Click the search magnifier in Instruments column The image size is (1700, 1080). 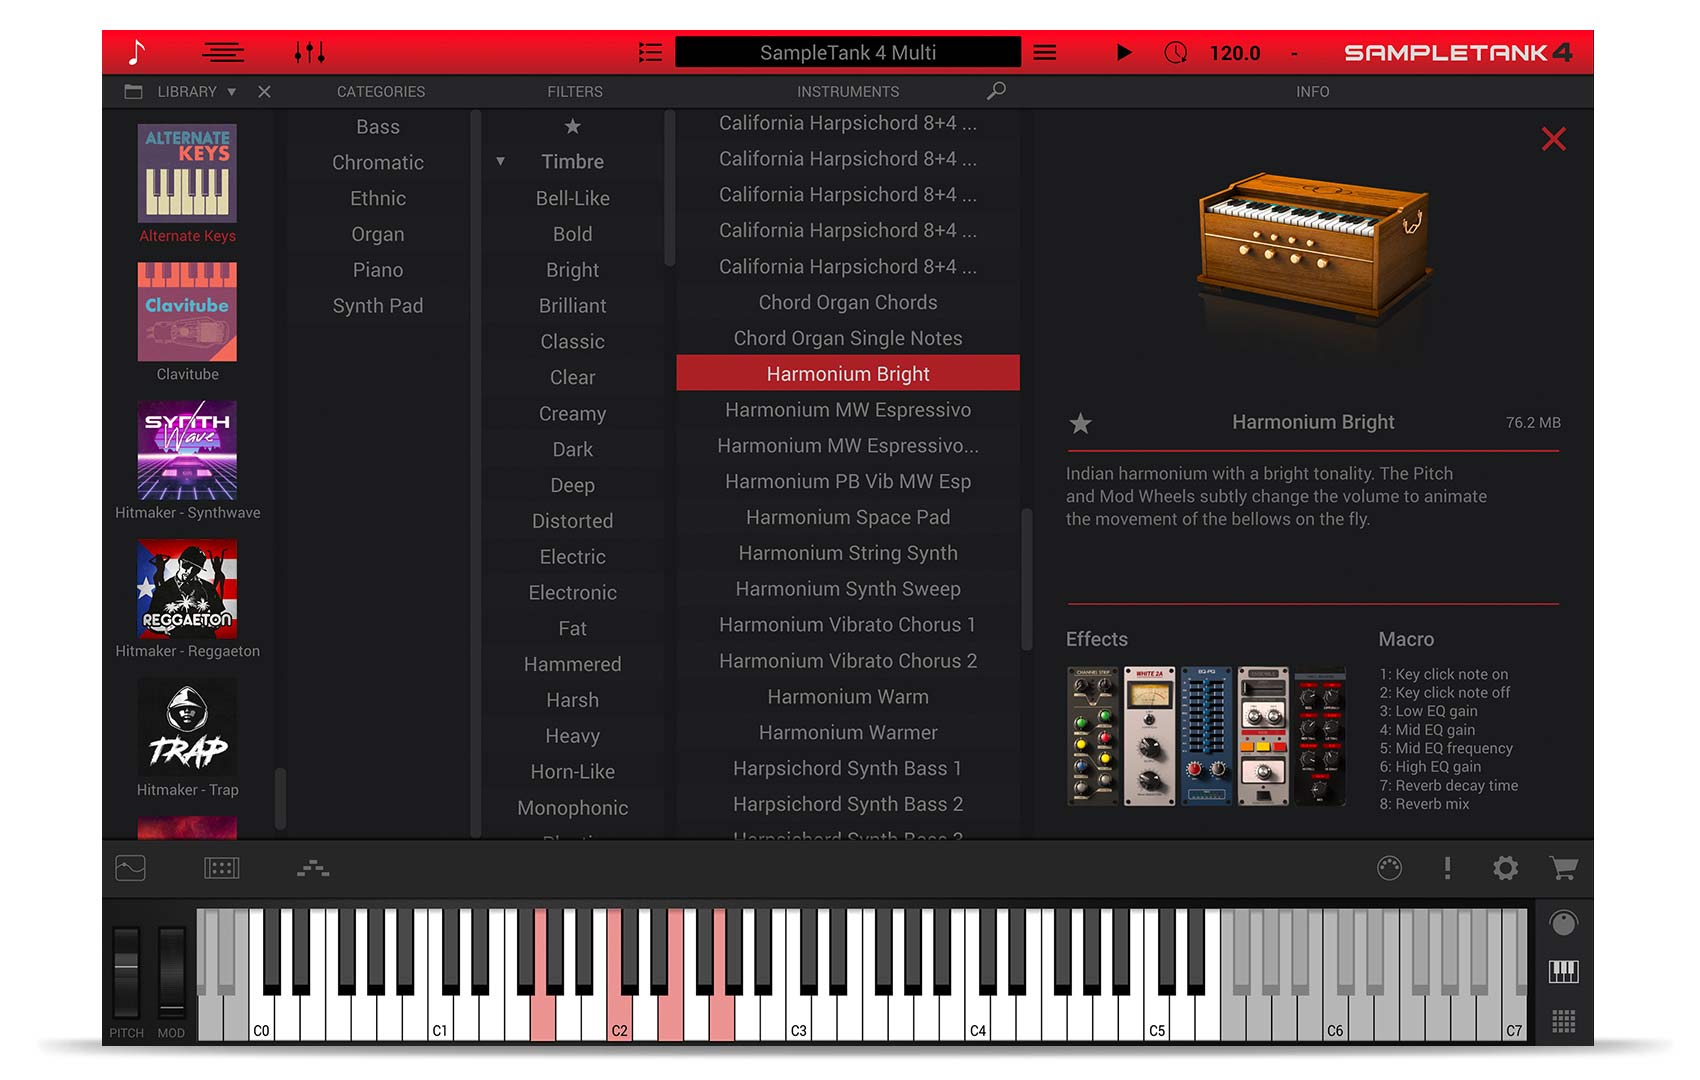996,91
